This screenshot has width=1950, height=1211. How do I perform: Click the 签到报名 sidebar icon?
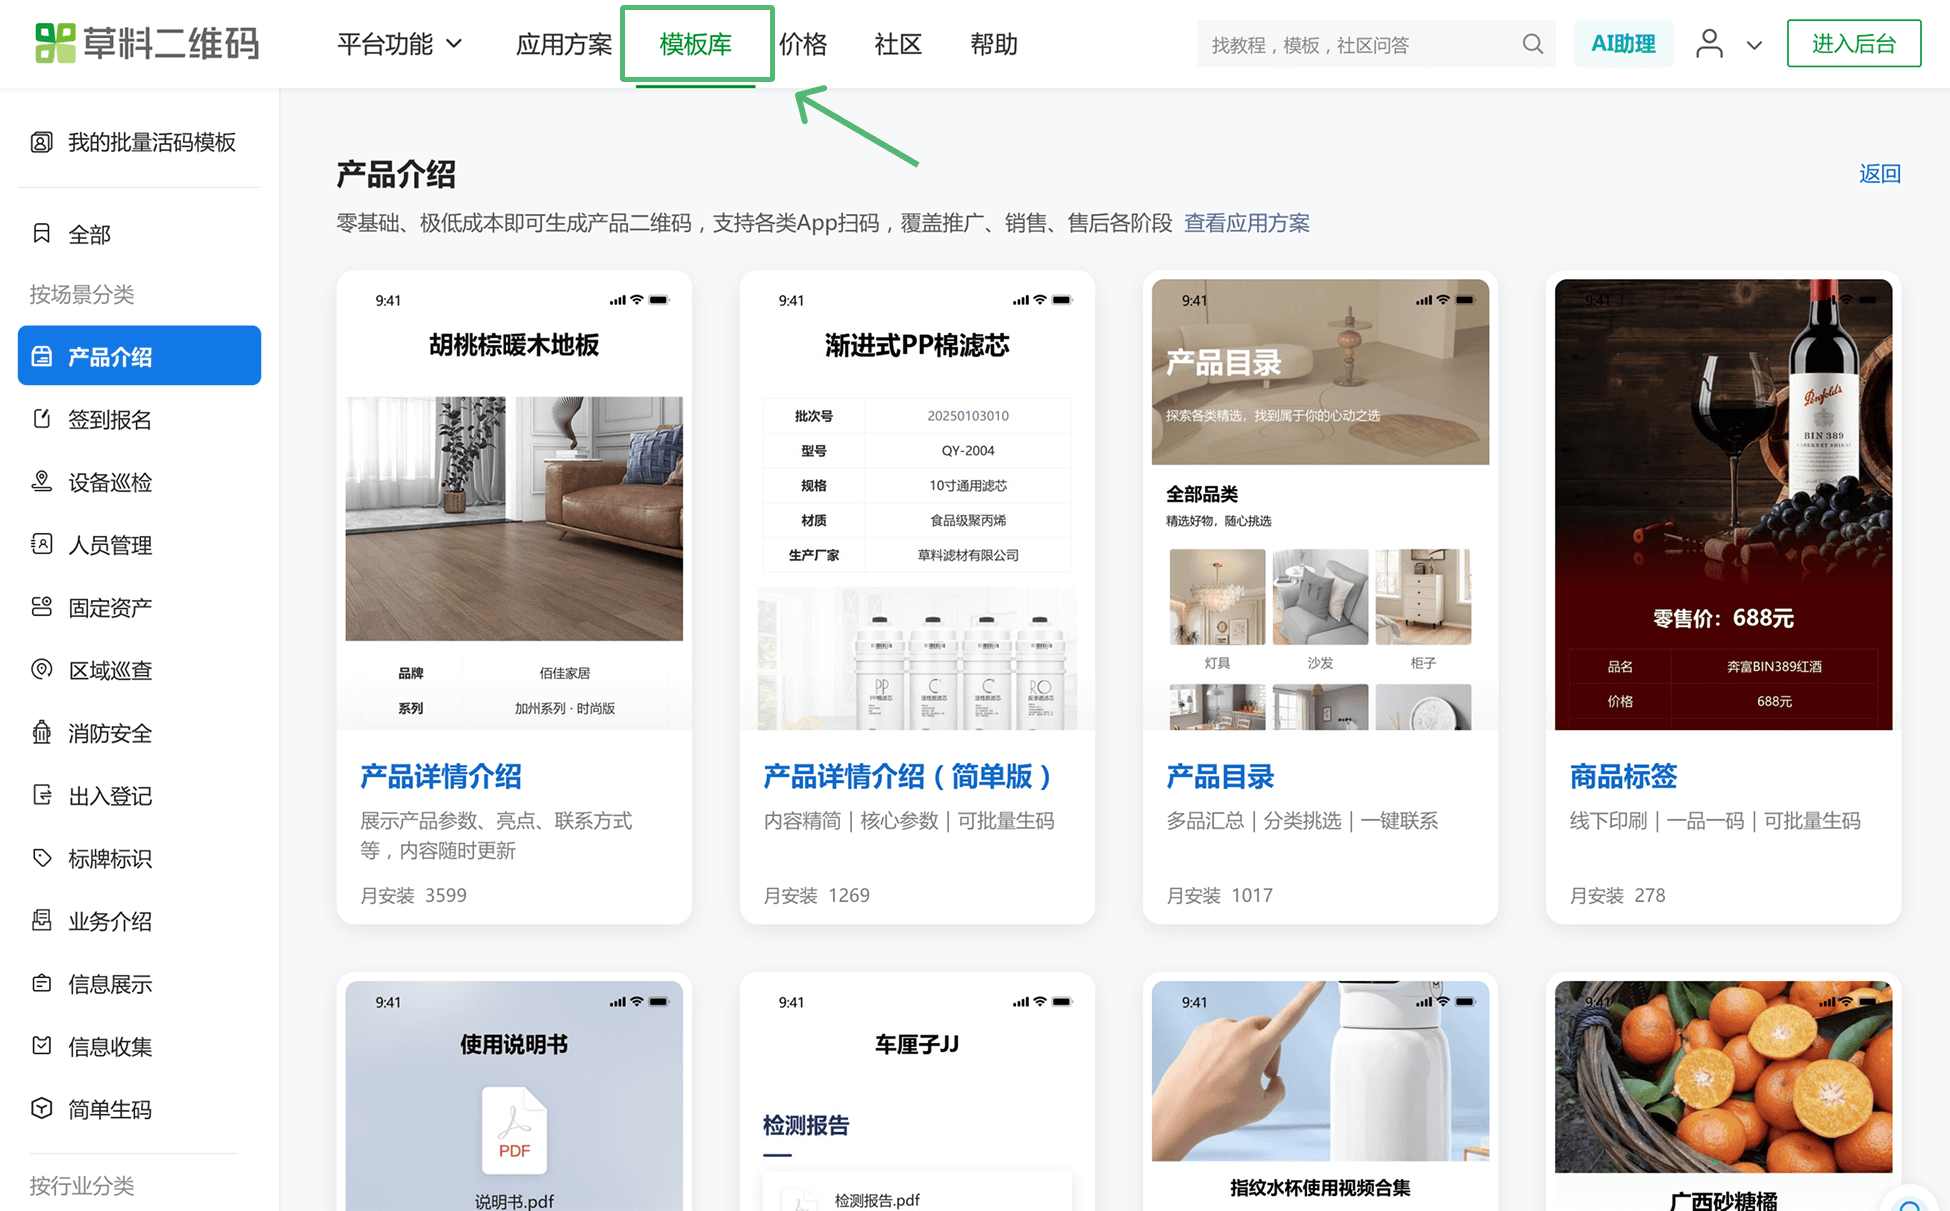(41, 419)
